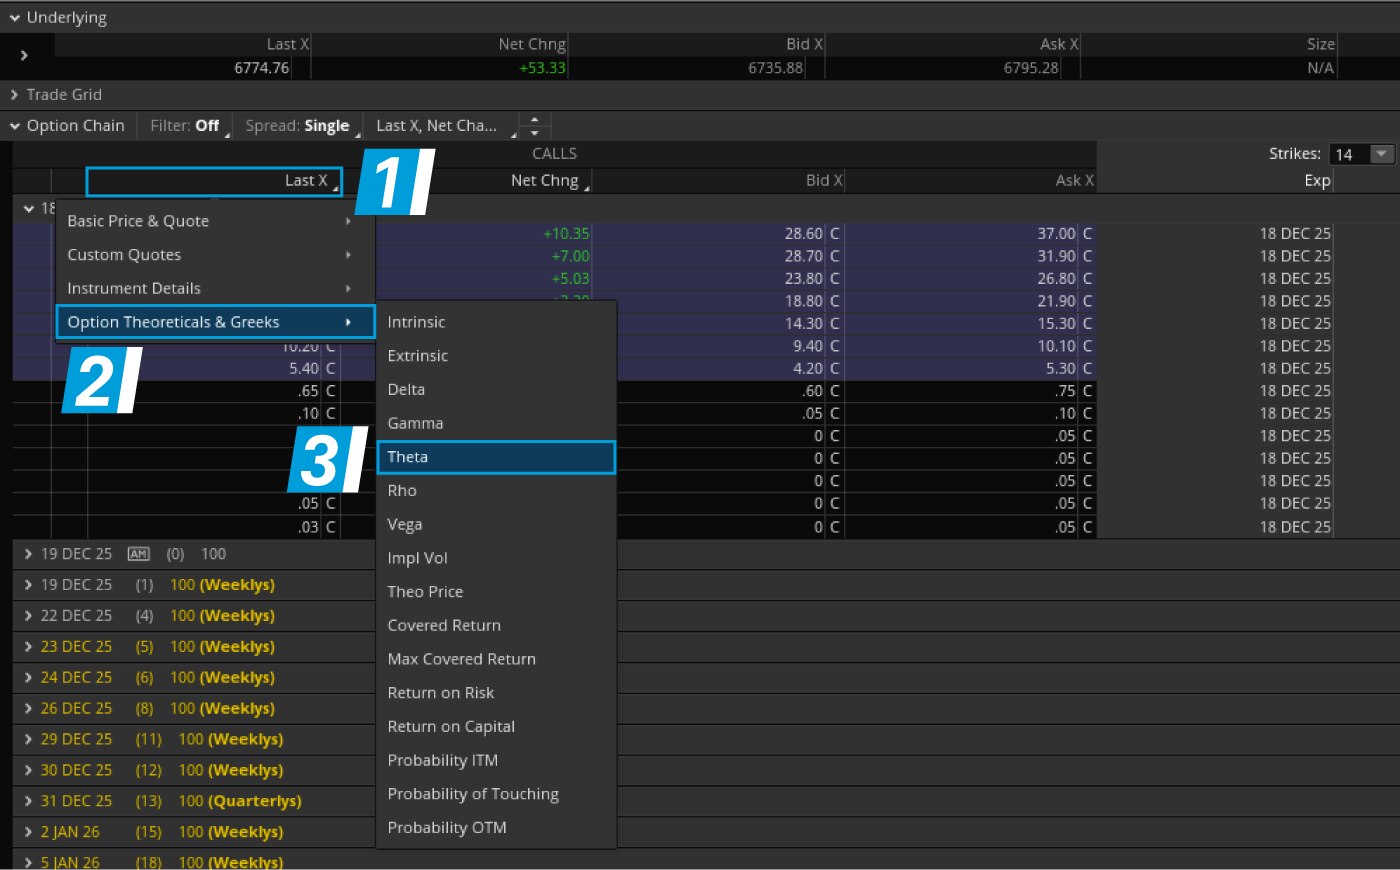Click the AM settlement icon beside 19 DEC 25
Image resolution: width=1400 pixels, height=870 pixels.
coord(138,553)
